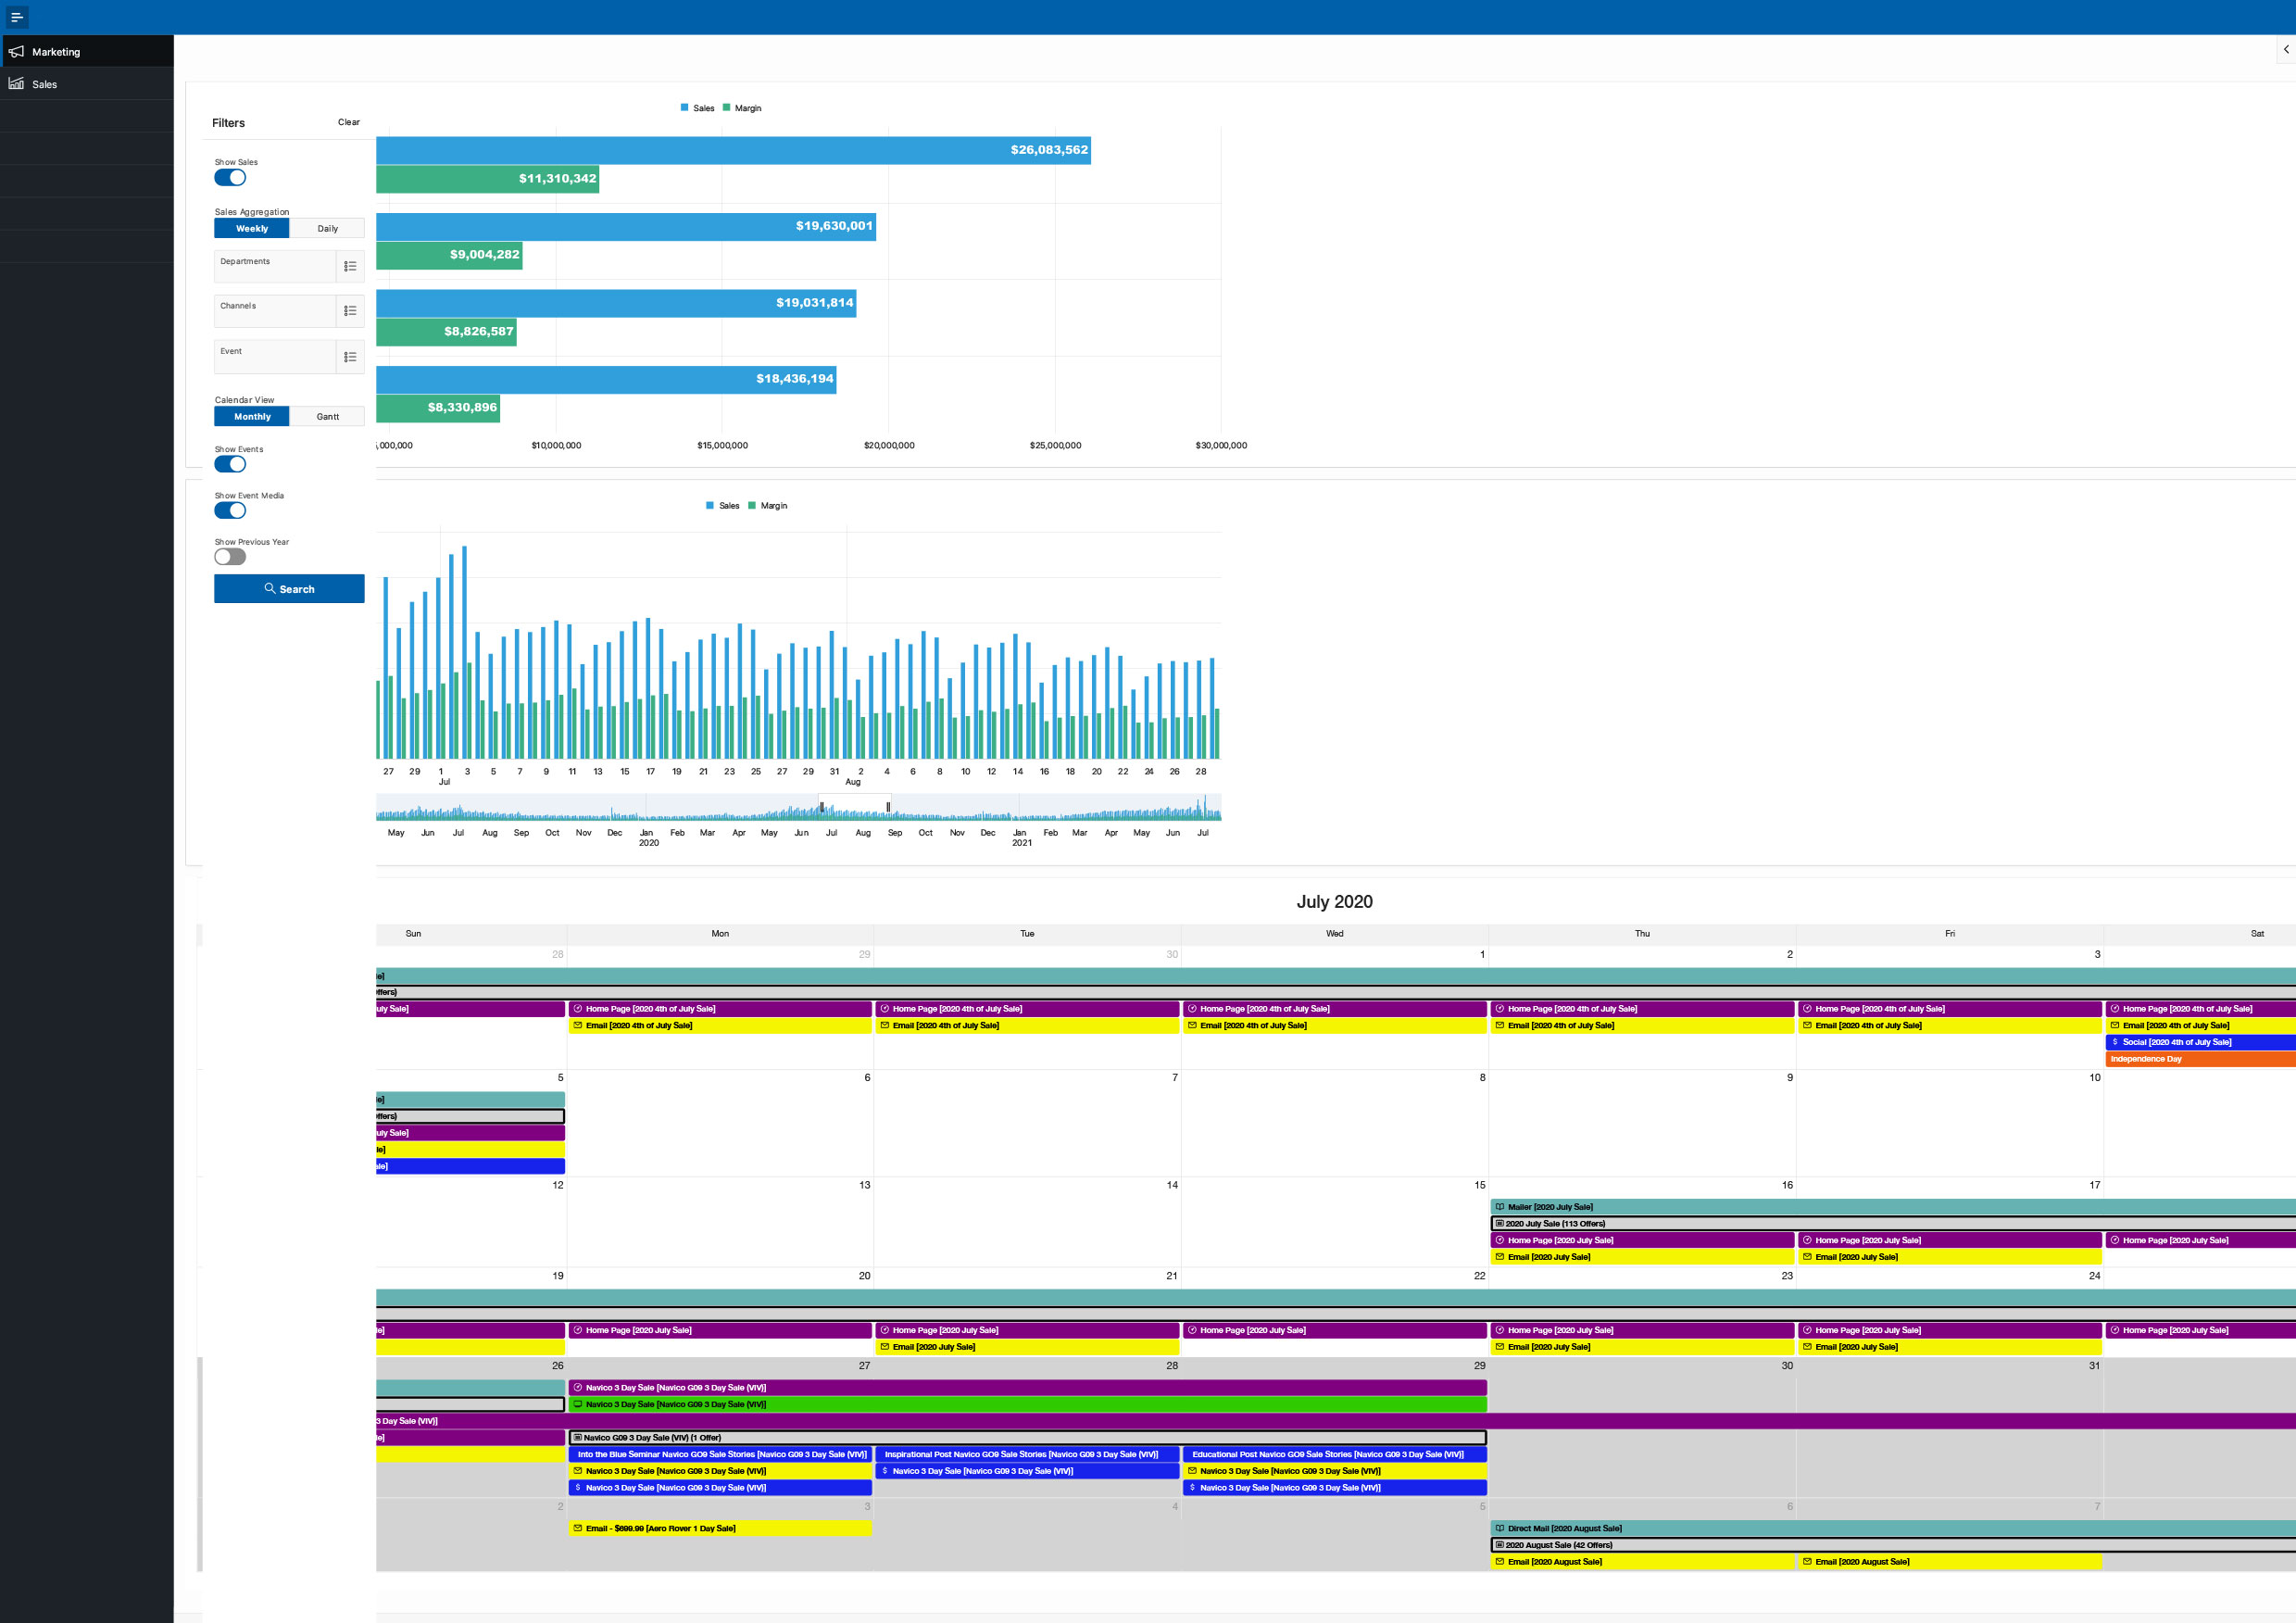Viewport: 2296px width, 1623px height.
Task: Enable the Show Previous Year switch
Action: (230, 557)
